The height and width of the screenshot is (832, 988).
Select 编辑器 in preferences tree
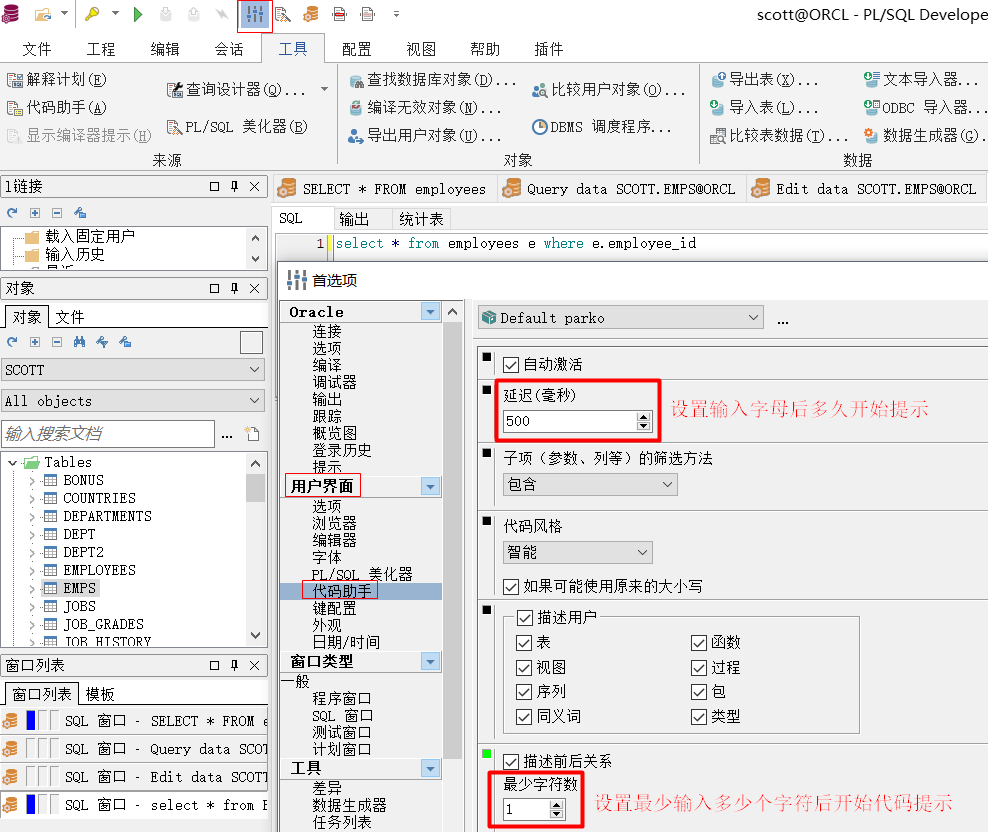point(334,540)
